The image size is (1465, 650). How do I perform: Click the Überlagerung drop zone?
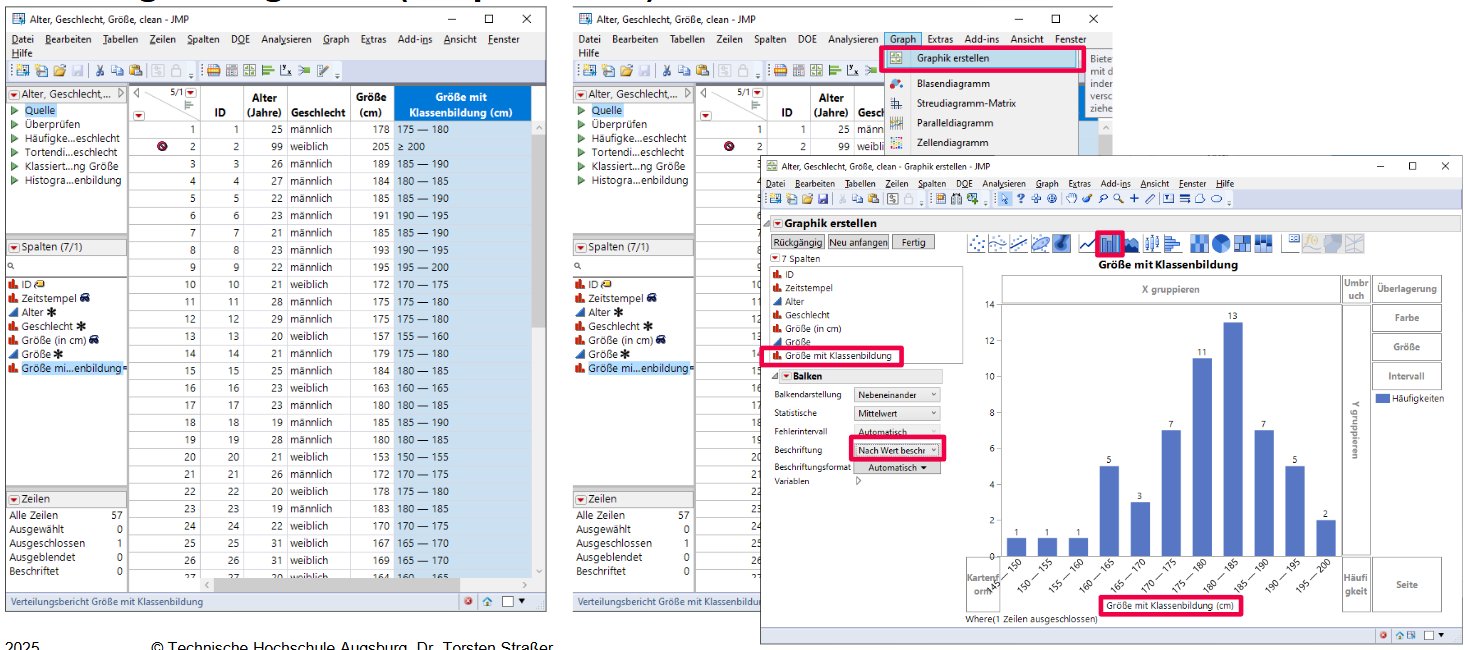pyautogui.click(x=1406, y=289)
